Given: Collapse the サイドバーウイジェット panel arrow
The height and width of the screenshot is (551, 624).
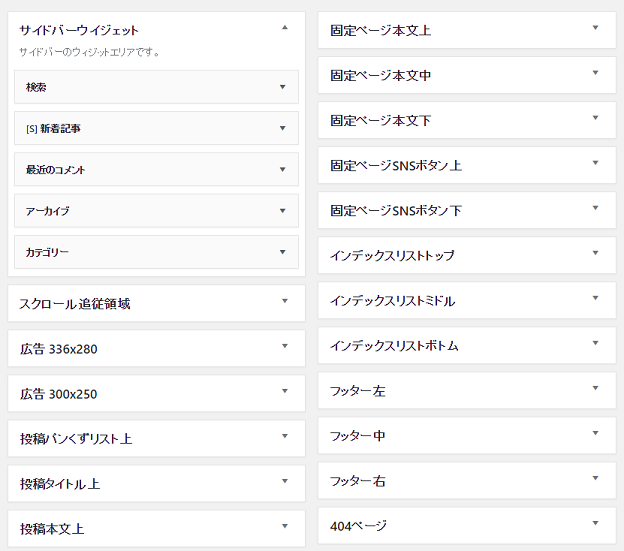Looking at the screenshot, I should 285,28.
